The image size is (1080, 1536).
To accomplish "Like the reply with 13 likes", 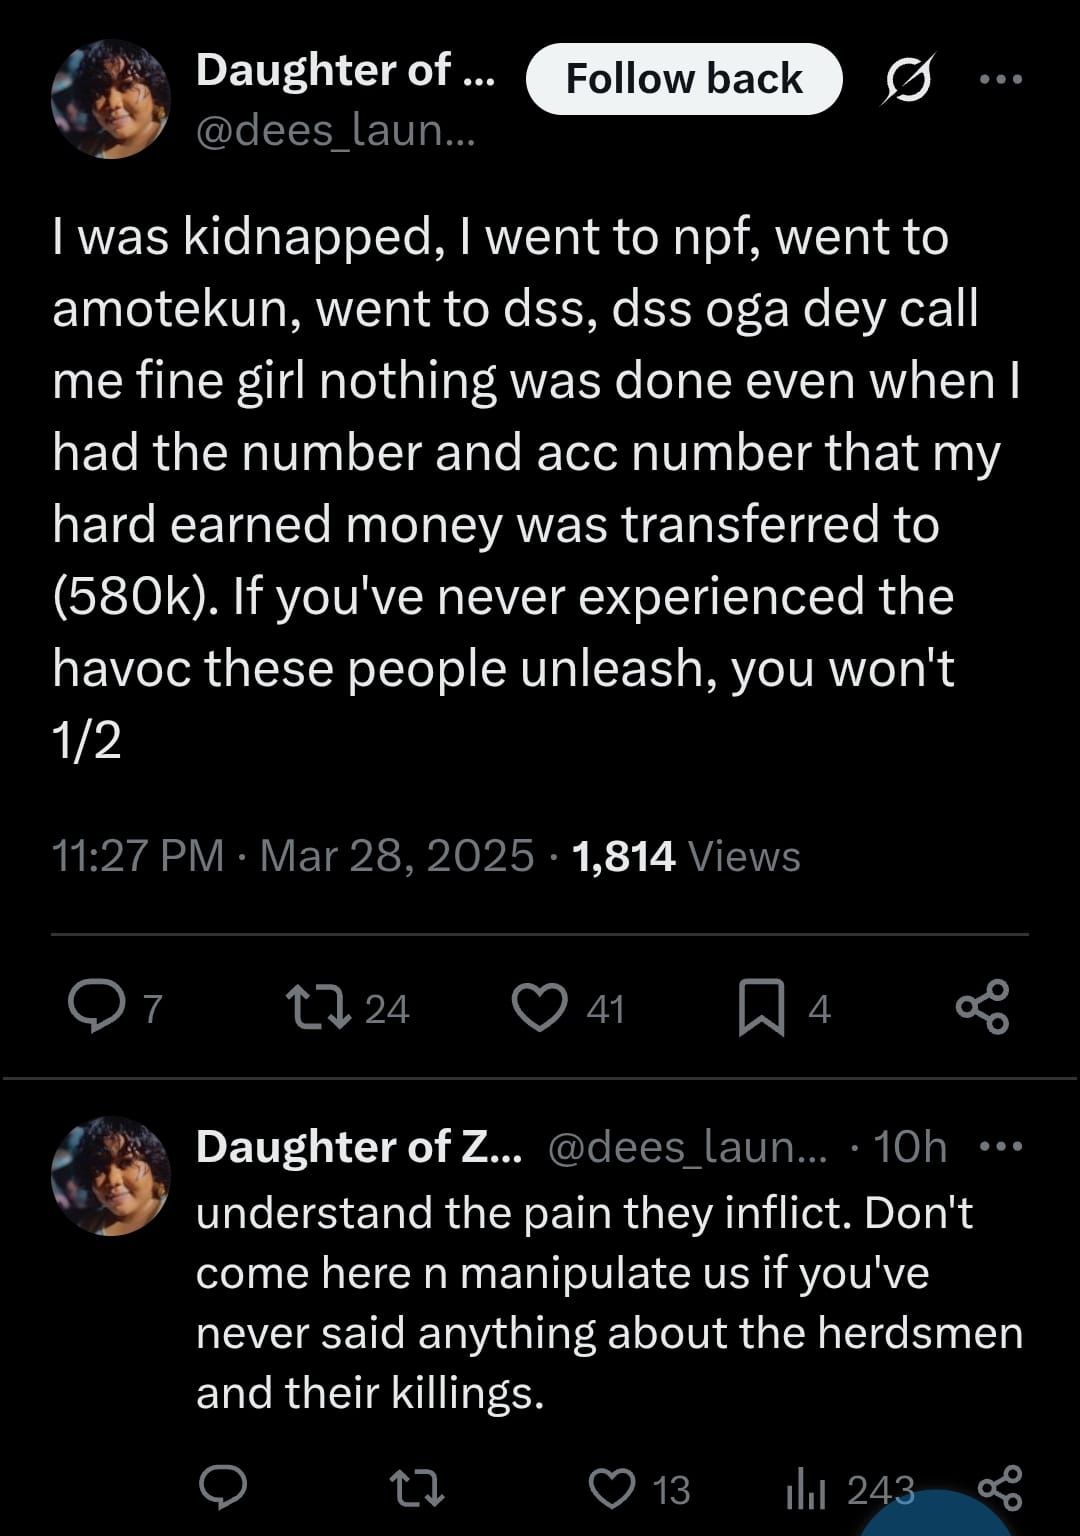I will pos(612,1488).
